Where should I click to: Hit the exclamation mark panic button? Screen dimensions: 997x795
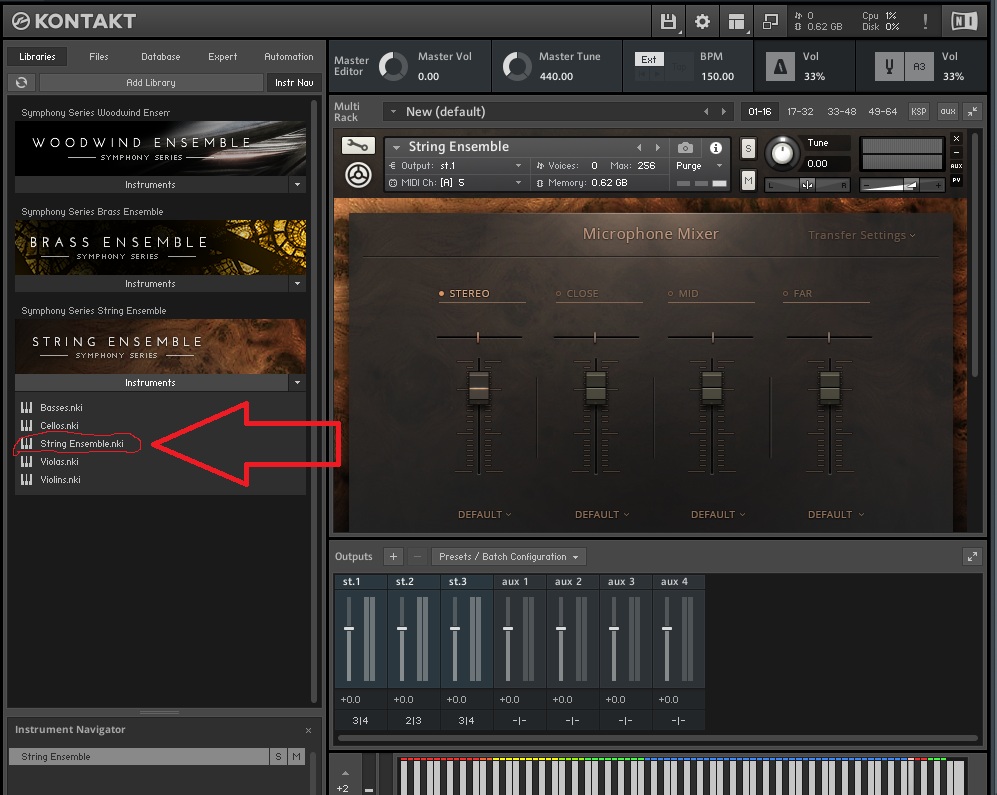[925, 22]
